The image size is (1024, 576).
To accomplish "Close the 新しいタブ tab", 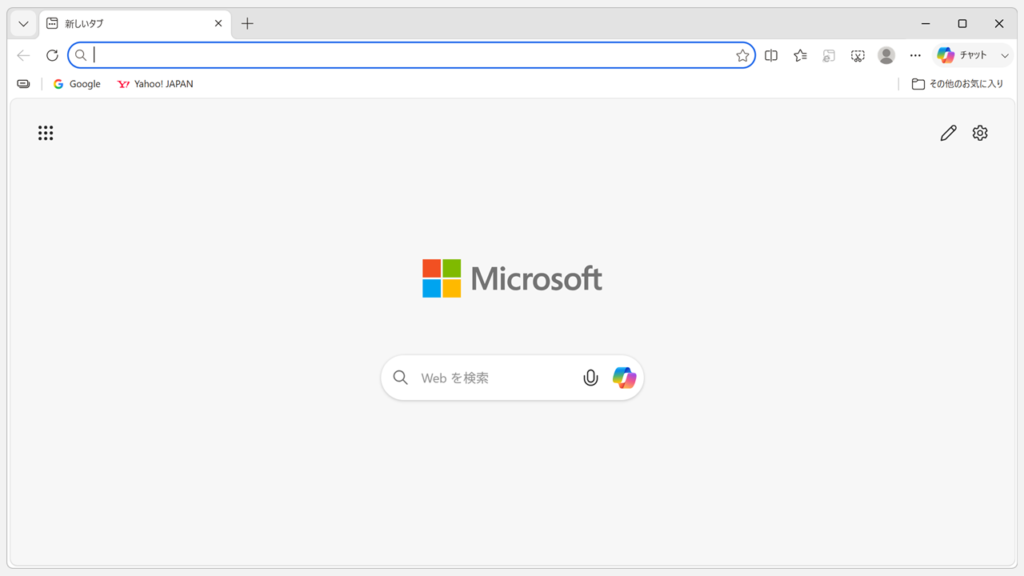I will pos(218,24).
